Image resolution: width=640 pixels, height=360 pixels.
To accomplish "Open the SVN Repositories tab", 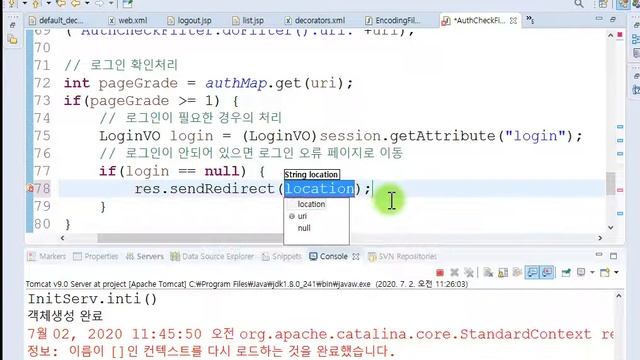I will coord(402,256).
